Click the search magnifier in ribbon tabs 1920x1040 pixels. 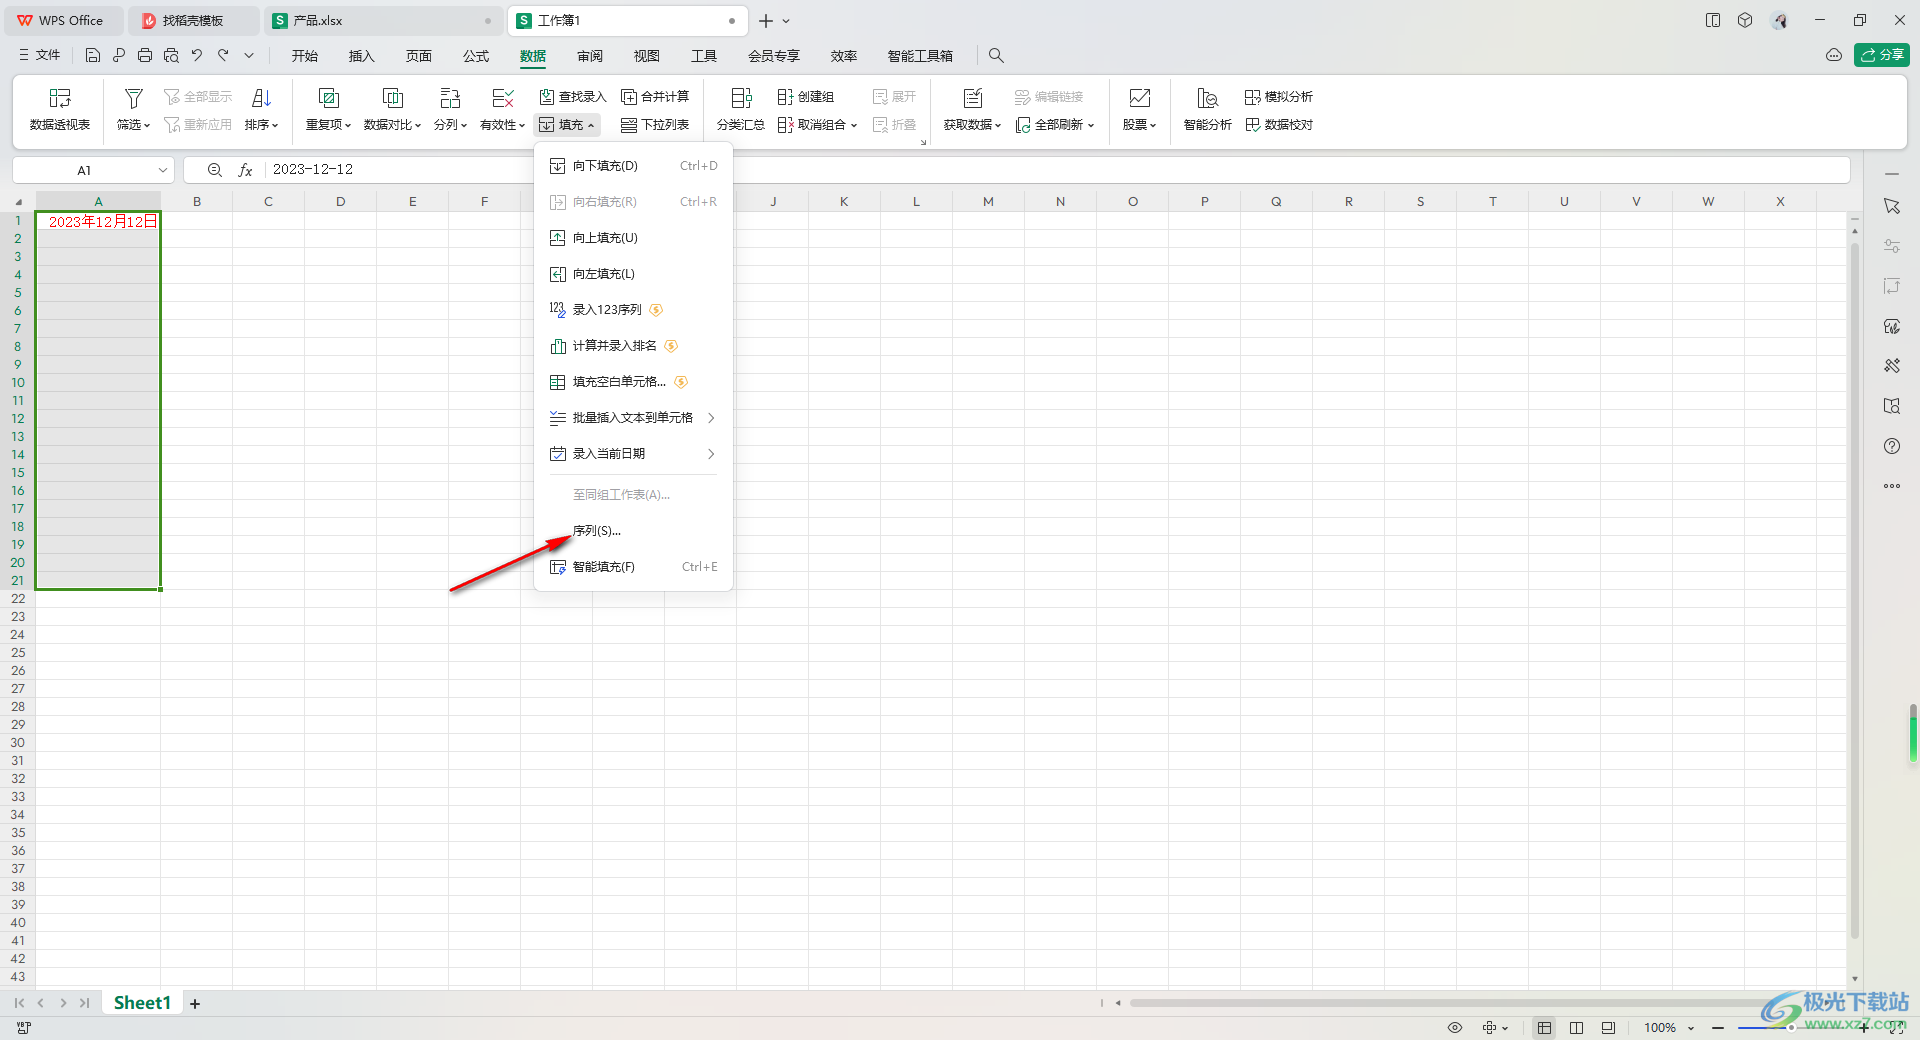996,56
